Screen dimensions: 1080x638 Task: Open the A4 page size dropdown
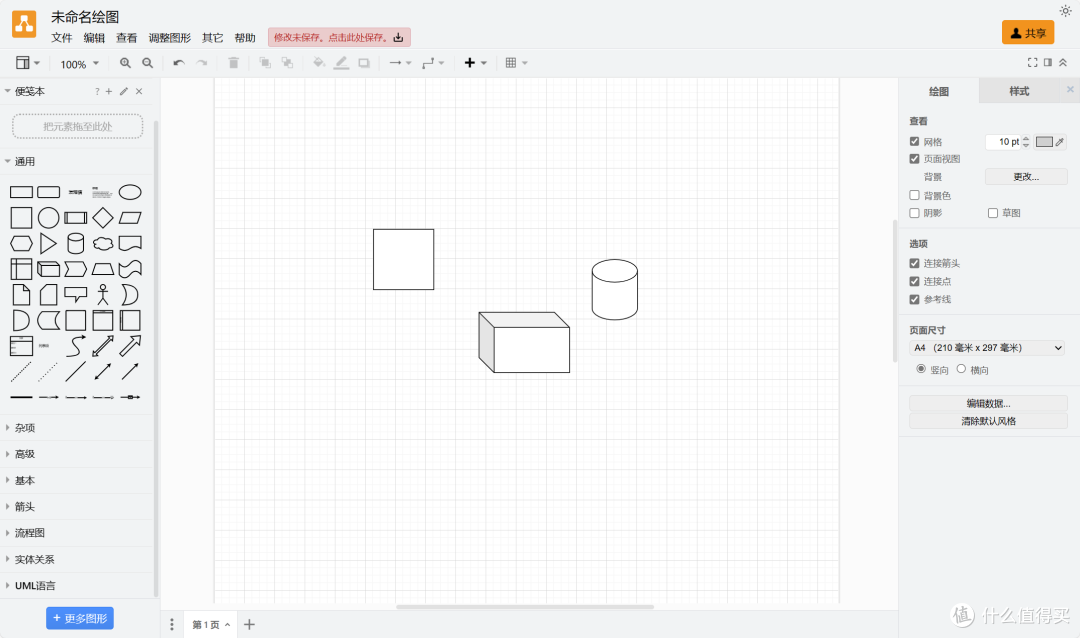click(x=986, y=348)
